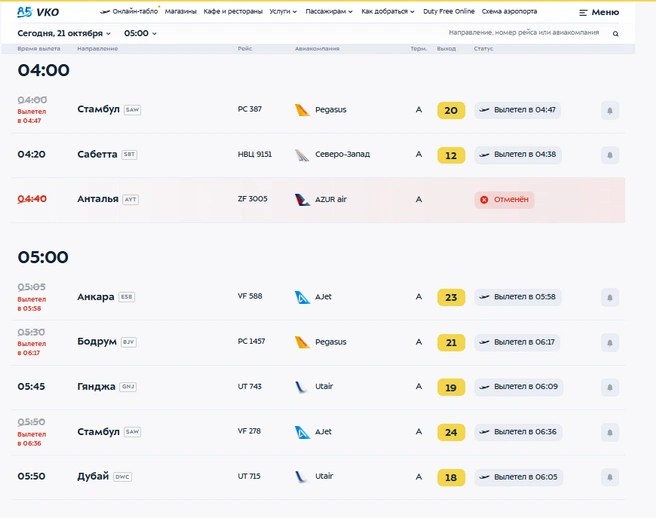
Task: Click gate 21 badge
Action: click(x=451, y=343)
